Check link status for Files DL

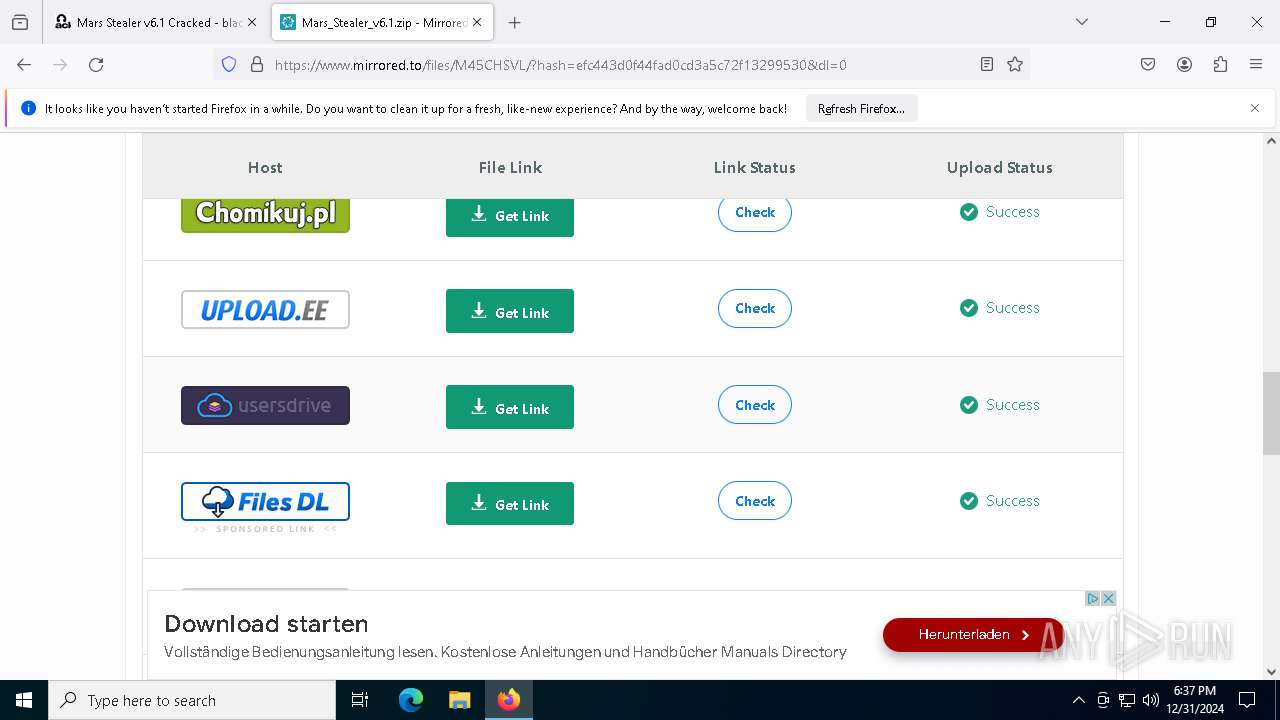pos(755,501)
